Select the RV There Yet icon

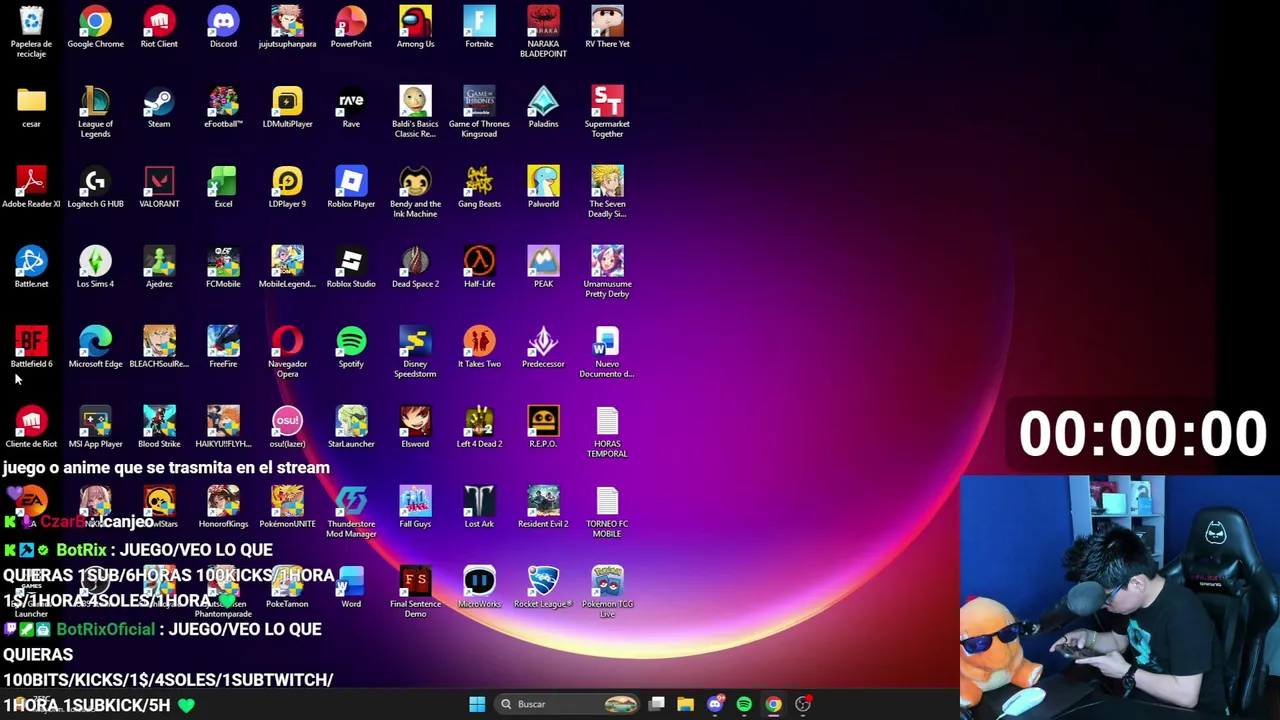[607, 27]
